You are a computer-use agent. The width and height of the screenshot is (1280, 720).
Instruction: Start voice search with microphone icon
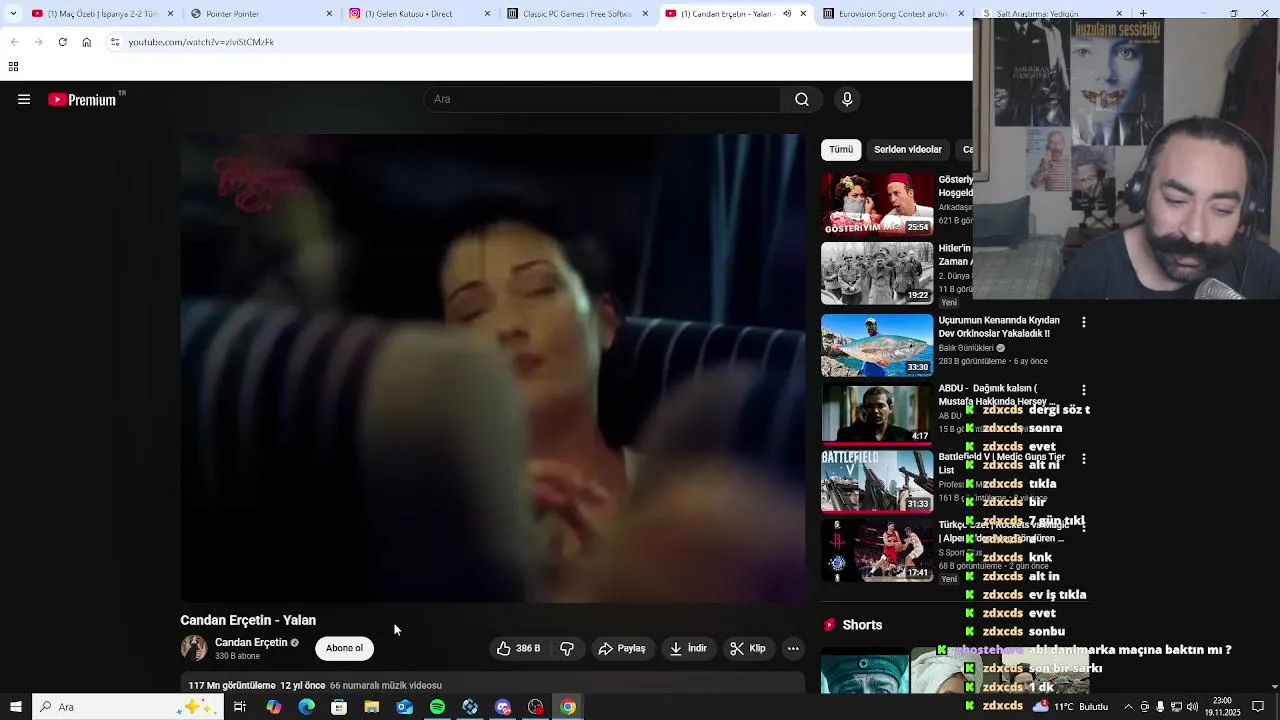(847, 99)
